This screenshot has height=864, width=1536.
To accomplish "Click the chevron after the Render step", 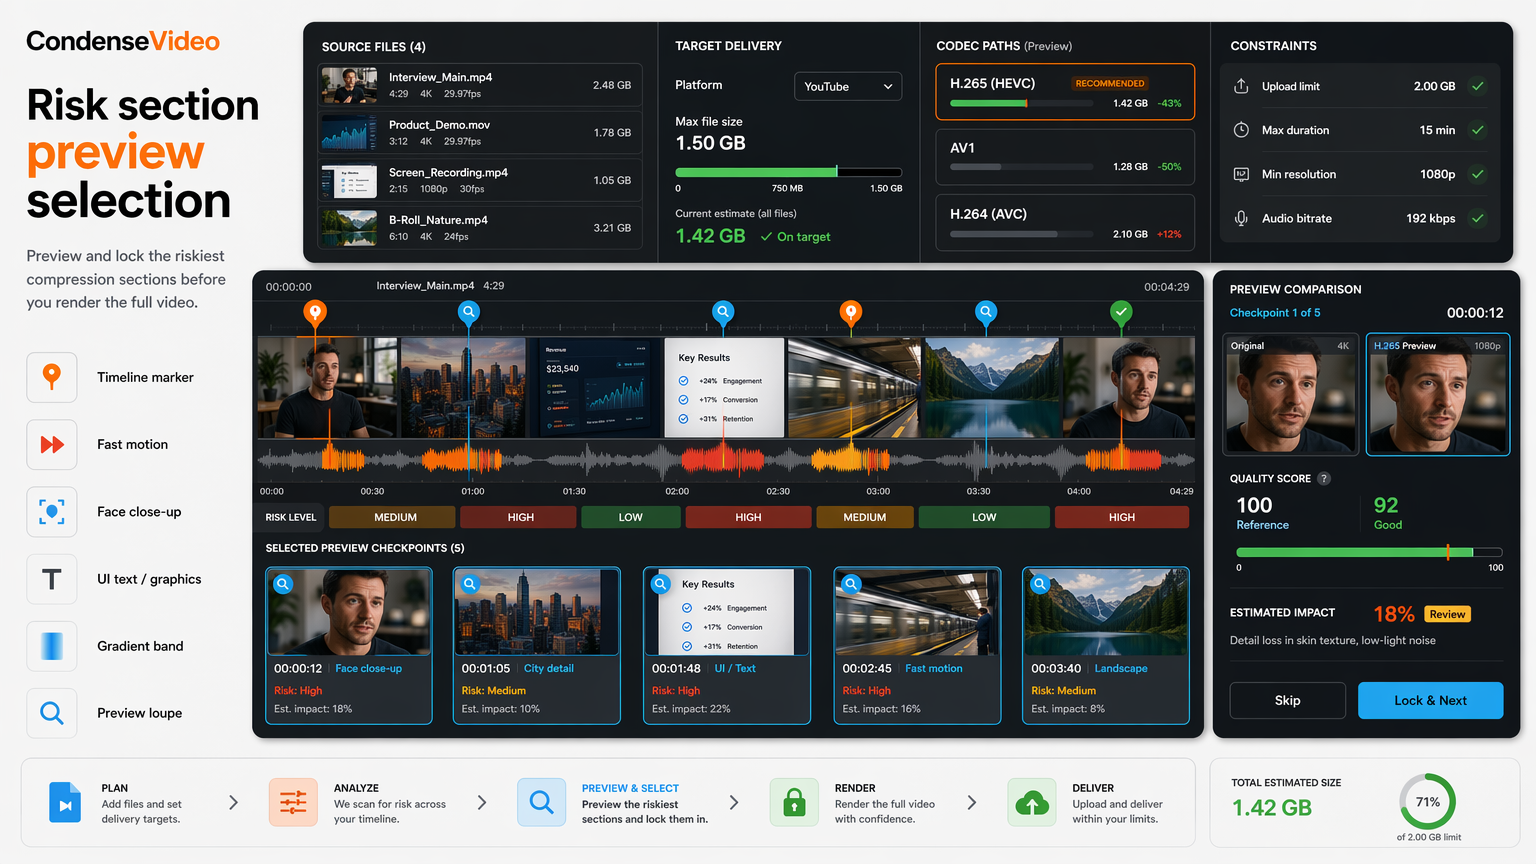I will pyautogui.click(x=971, y=802).
